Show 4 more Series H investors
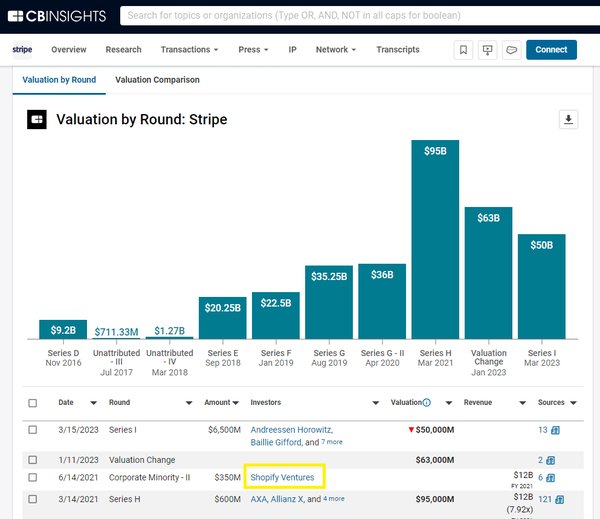Image resolution: width=600 pixels, height=519 pixels. click(334, 499)
